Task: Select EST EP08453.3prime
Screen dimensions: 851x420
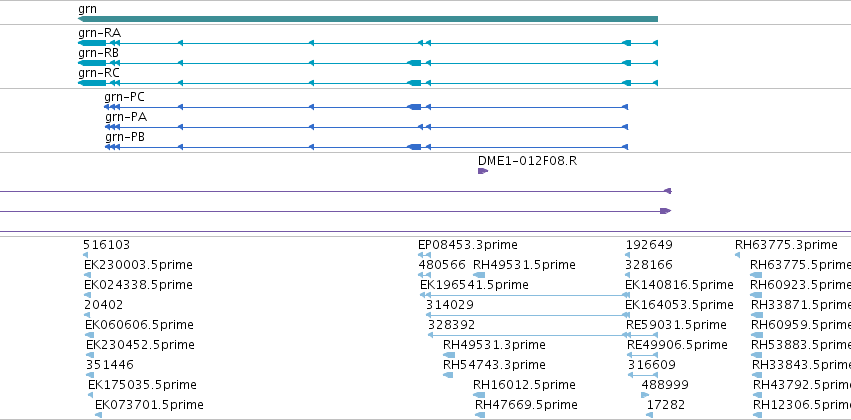Action: pos(468,245)
